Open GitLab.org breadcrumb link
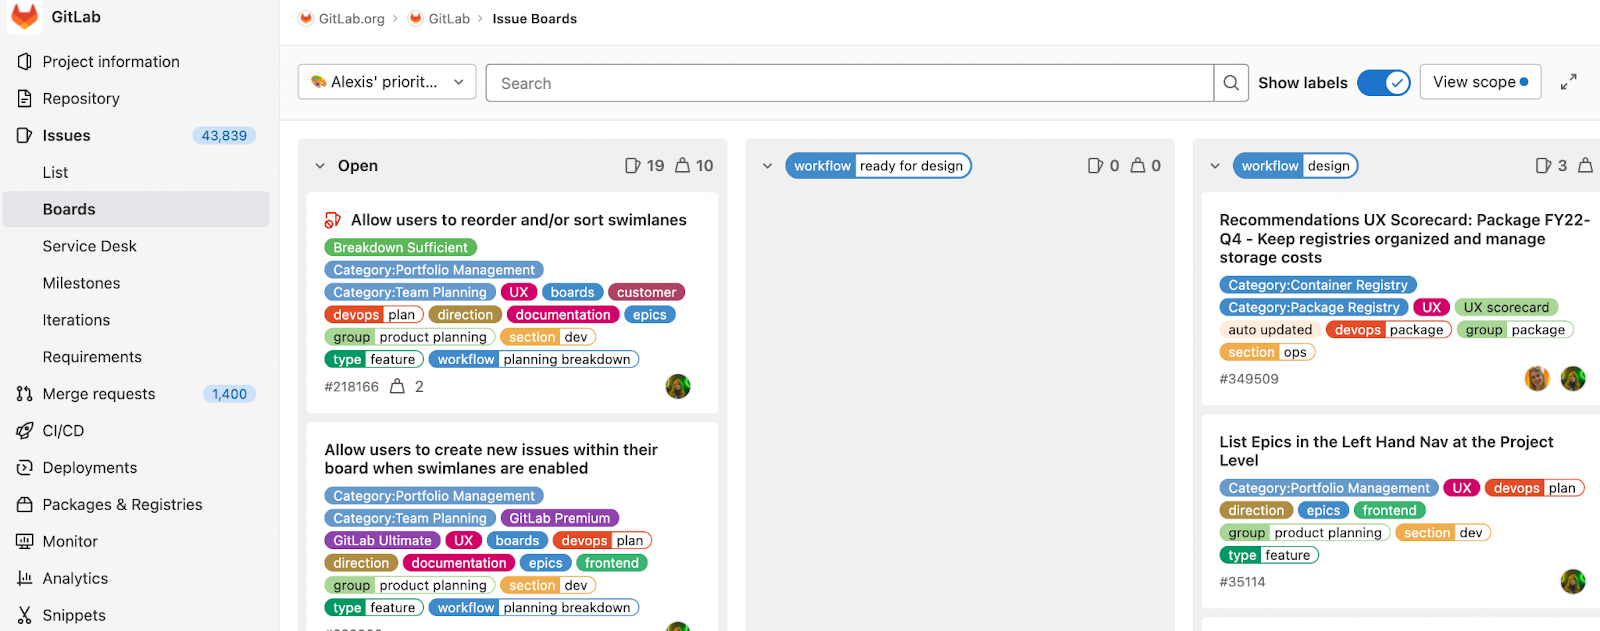This screenshot has height=631, width=1600. pyautogui.click(x=351, y=18)
